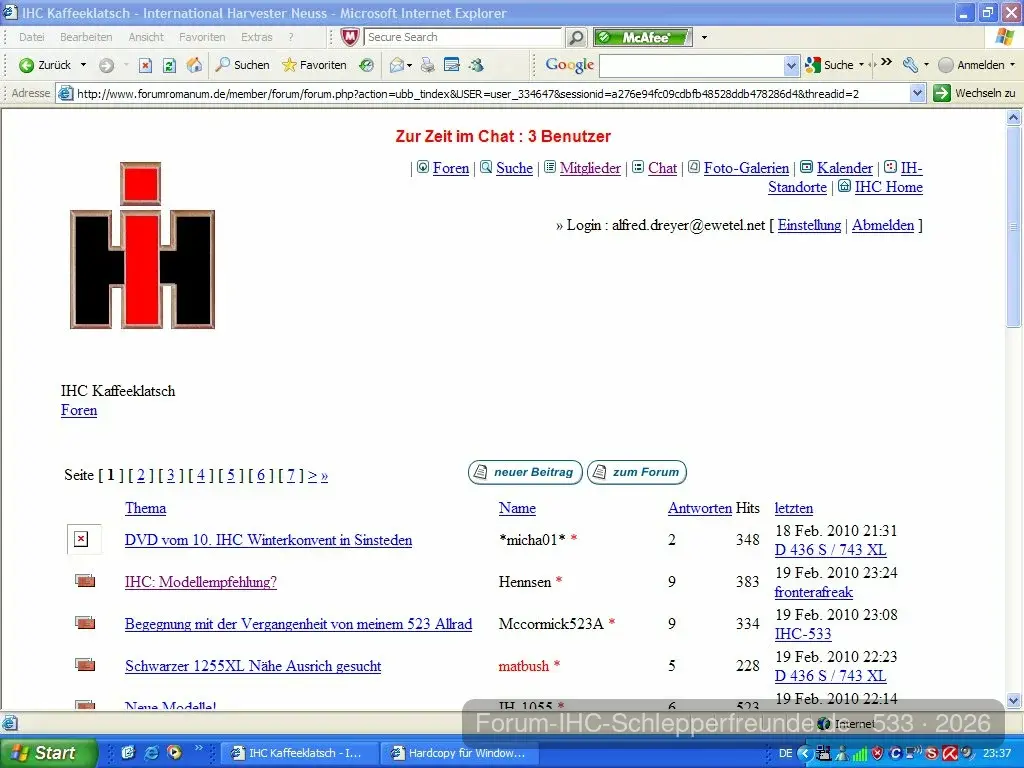Click the zum Forum button
This screenshot has width=1024, height=768.
(x=637, y=472)
